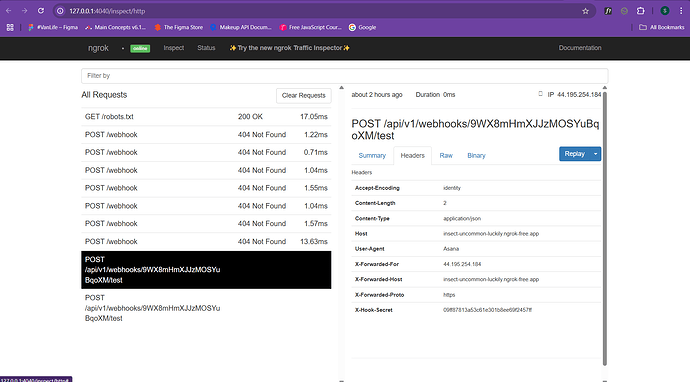690x382 pixels.
Task: Open the browser extensions puzzle icon
Action: coord(641,11)
